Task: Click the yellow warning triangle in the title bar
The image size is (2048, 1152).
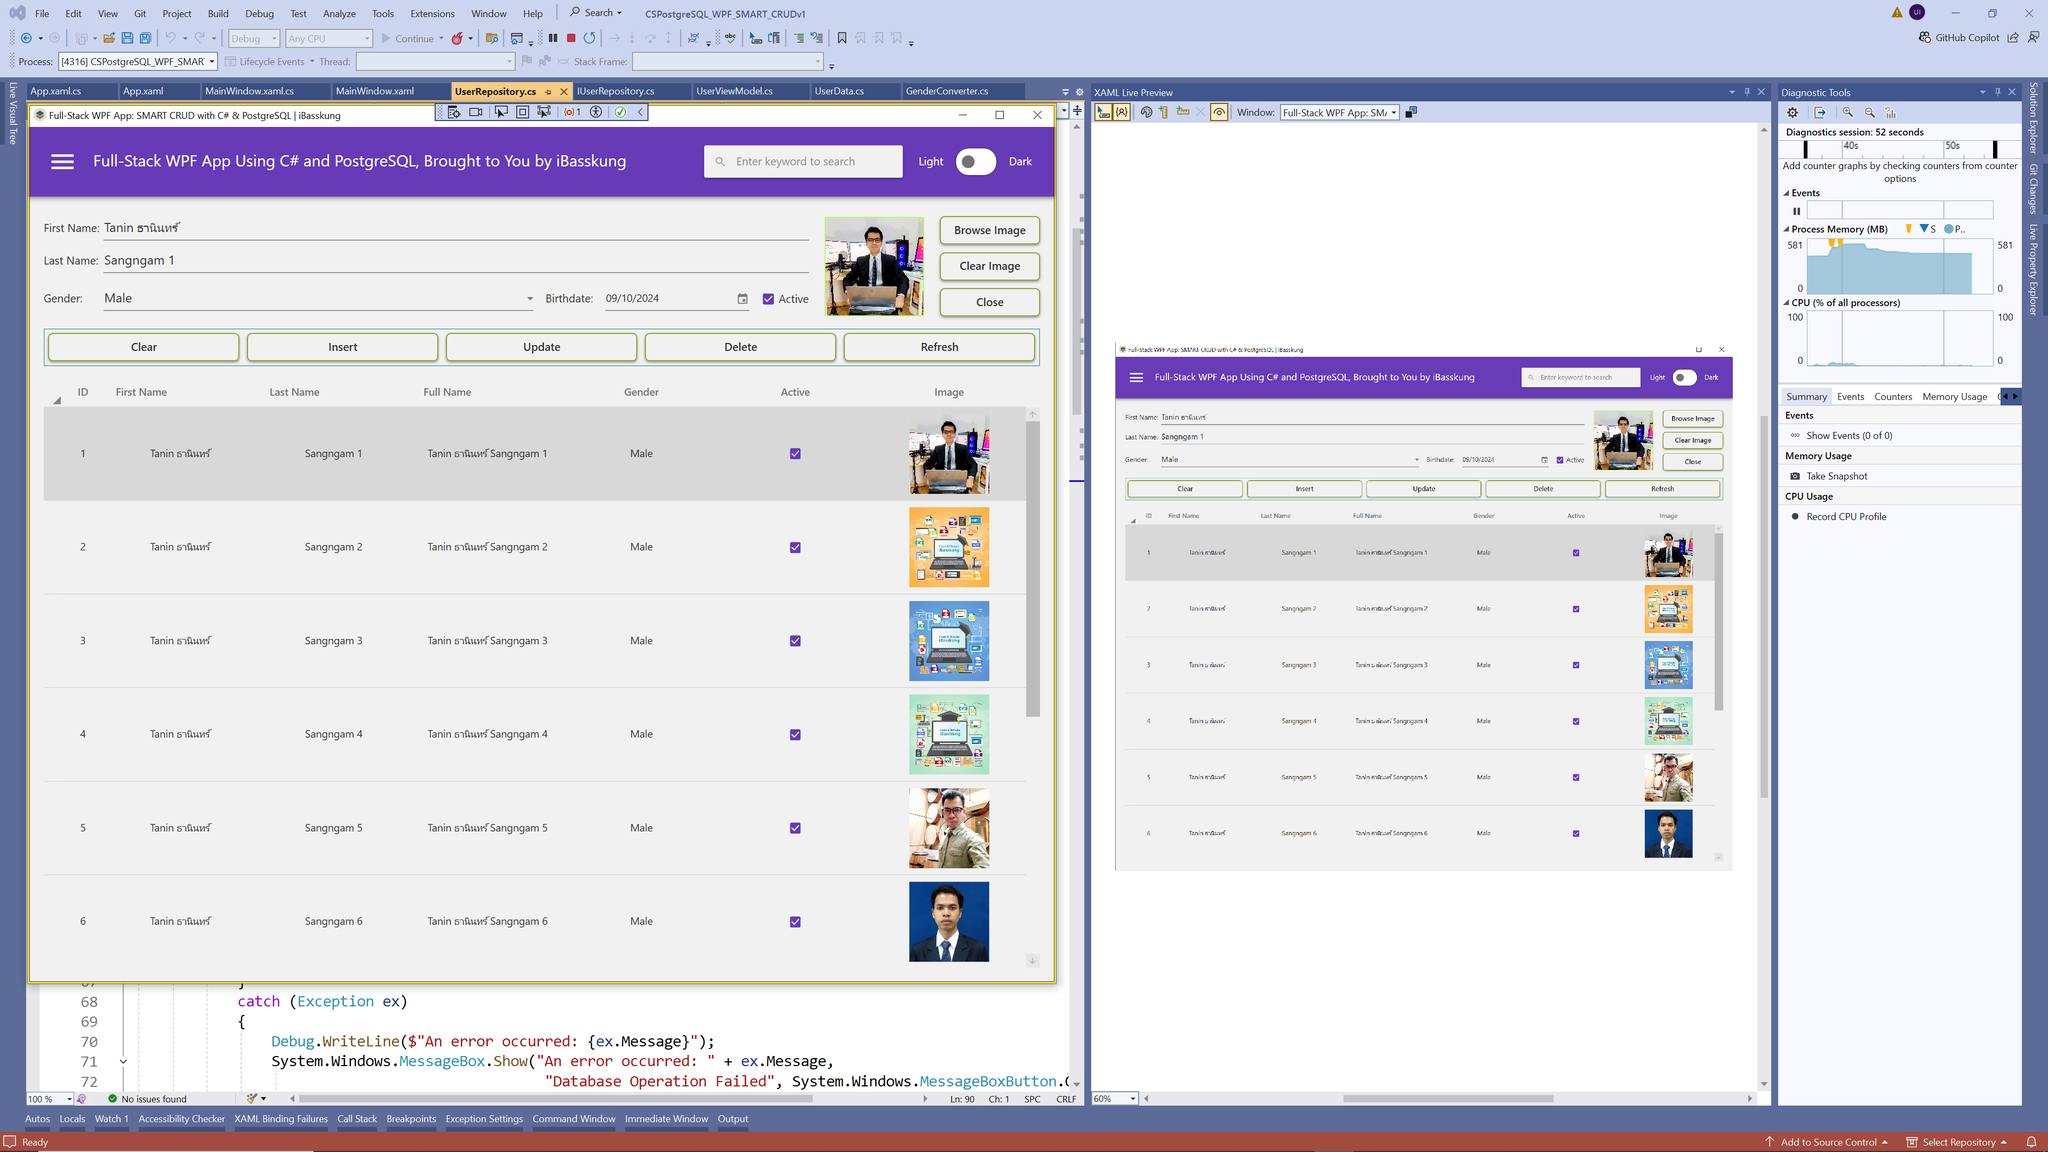Action: pos(1897,13)
